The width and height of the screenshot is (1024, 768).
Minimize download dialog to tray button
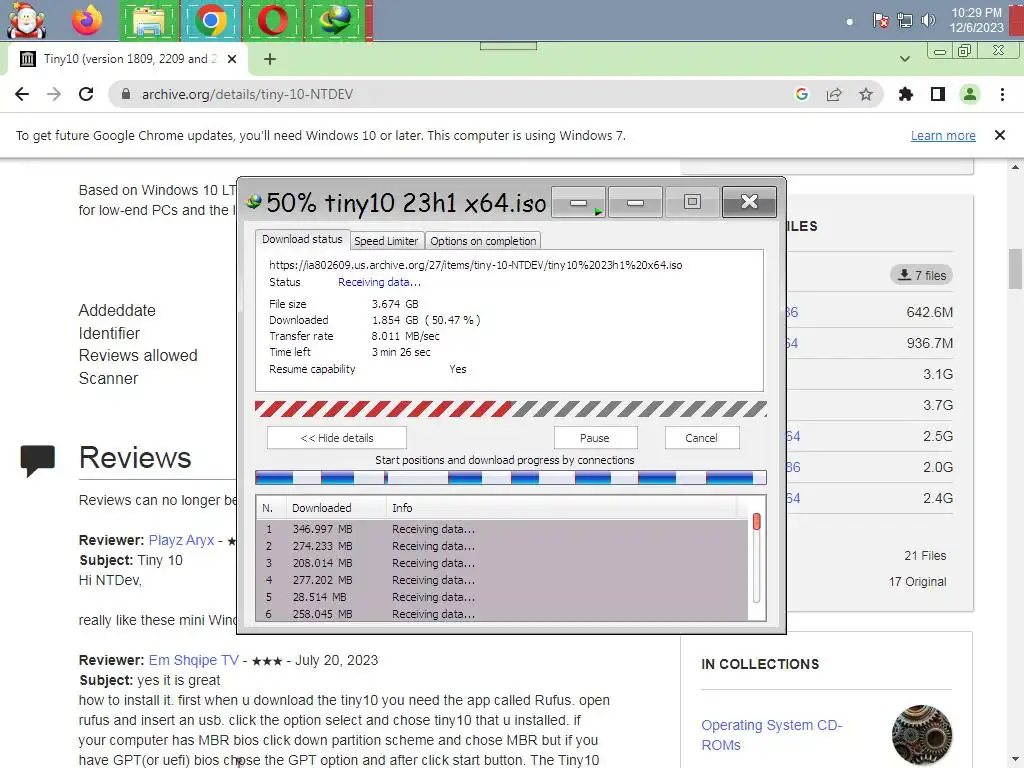tap(579, 202)
